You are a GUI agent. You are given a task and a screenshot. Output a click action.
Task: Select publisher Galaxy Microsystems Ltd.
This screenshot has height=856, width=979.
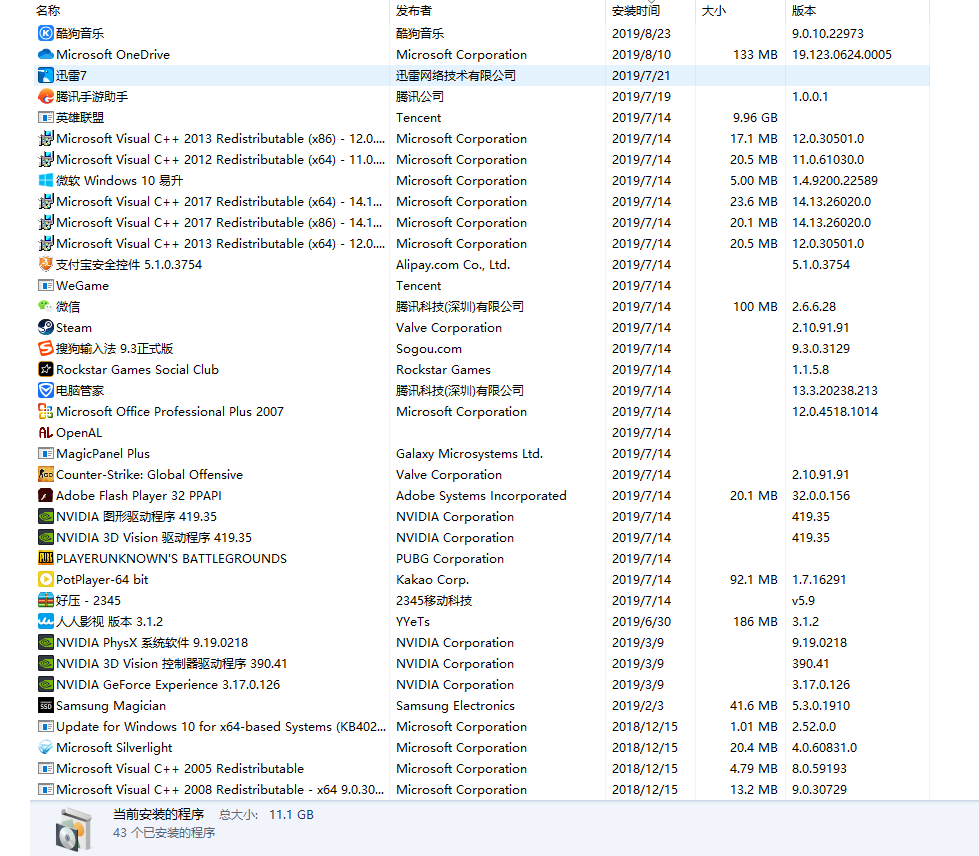click(470, 454)
